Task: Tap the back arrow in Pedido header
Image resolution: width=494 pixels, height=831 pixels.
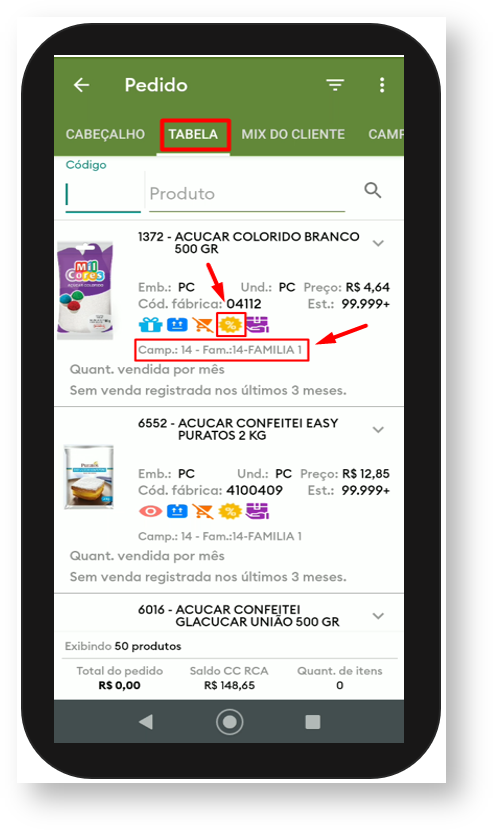Action: [81, 85]
